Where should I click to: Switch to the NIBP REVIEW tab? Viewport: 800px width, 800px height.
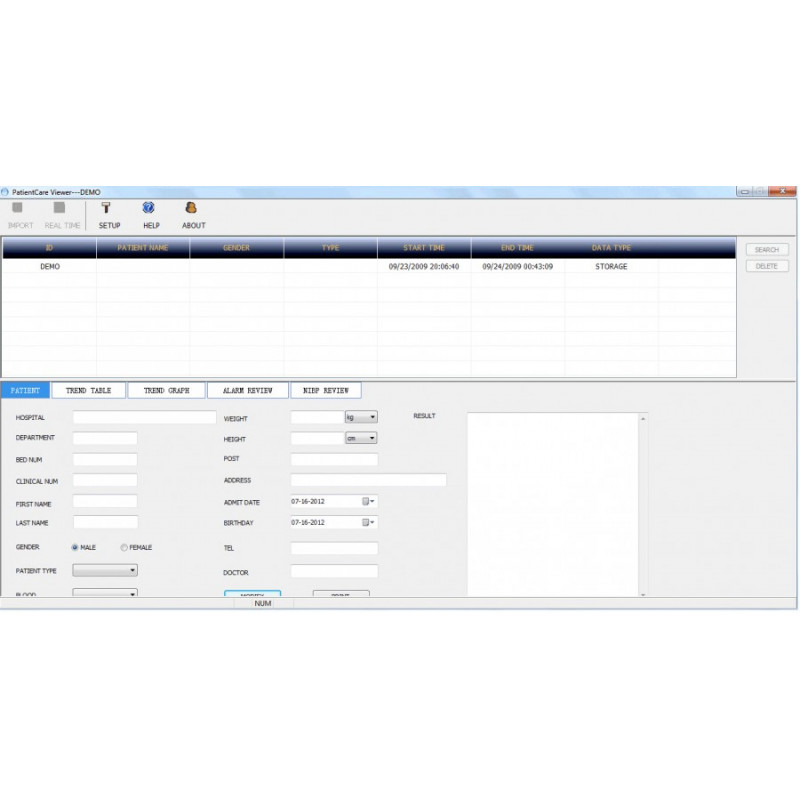tap(325, 390)
